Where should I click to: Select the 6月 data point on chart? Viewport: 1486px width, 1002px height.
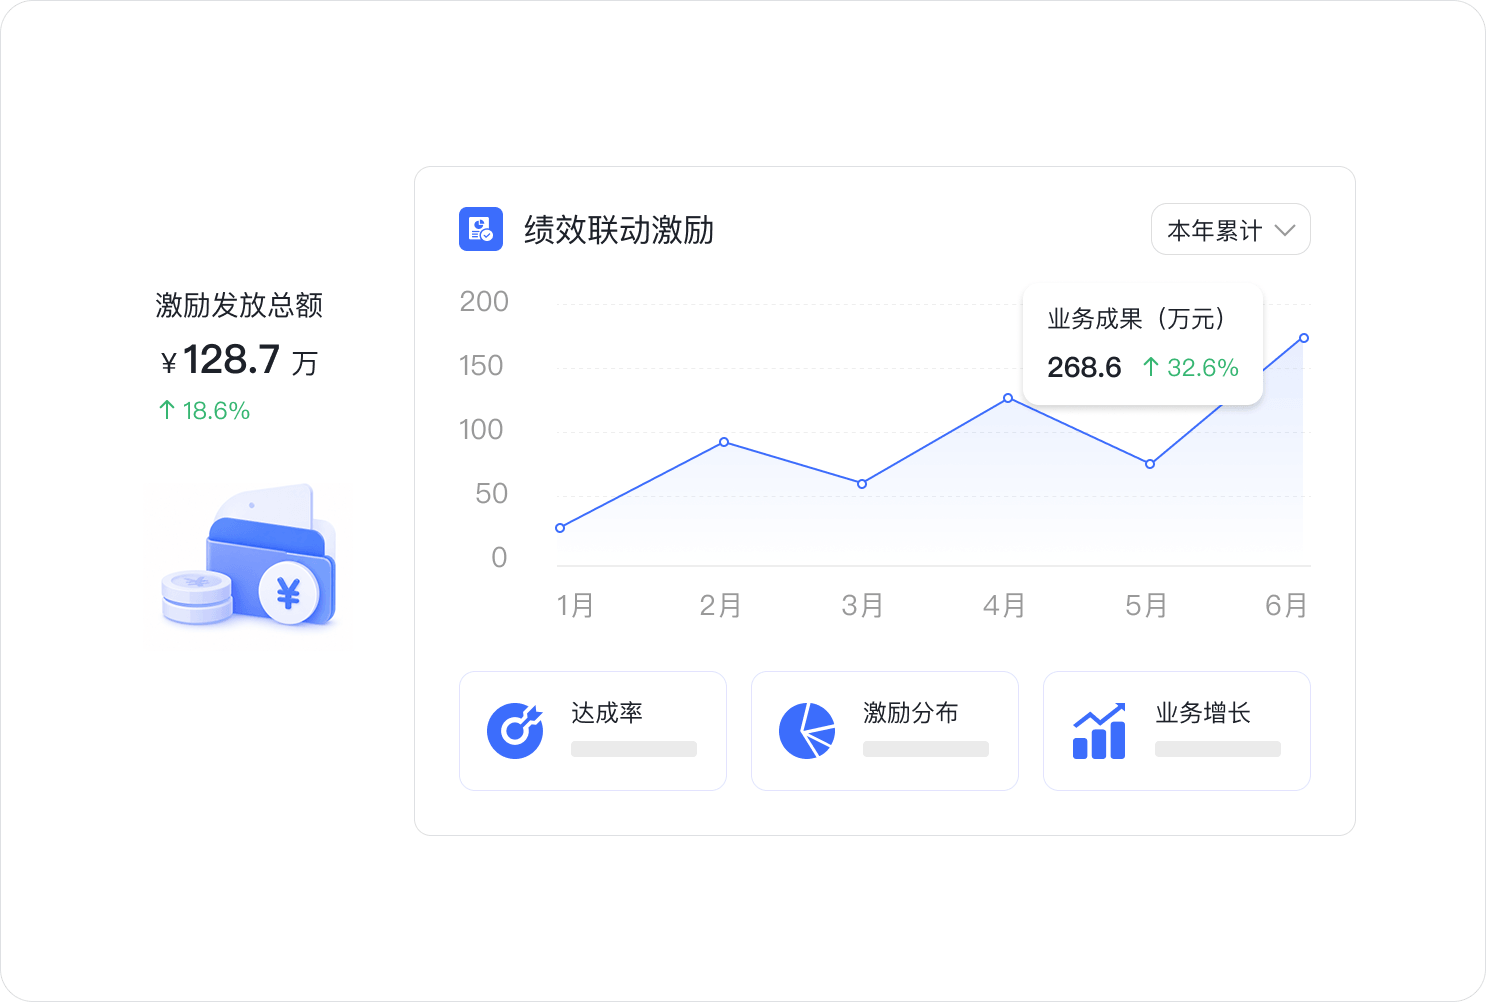1304,338
